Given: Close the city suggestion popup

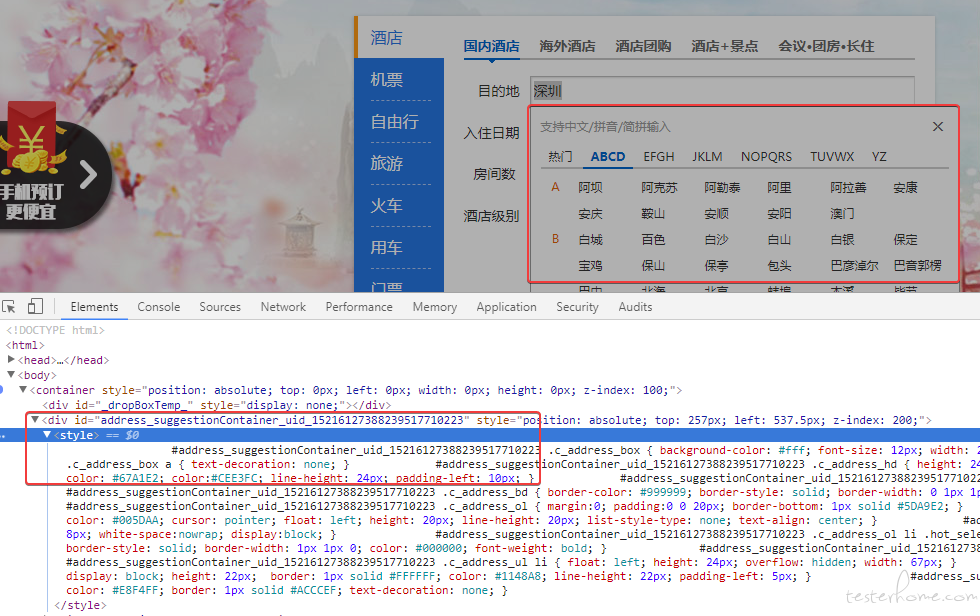Looking at the screenshot, I should [x=938, y=127].
